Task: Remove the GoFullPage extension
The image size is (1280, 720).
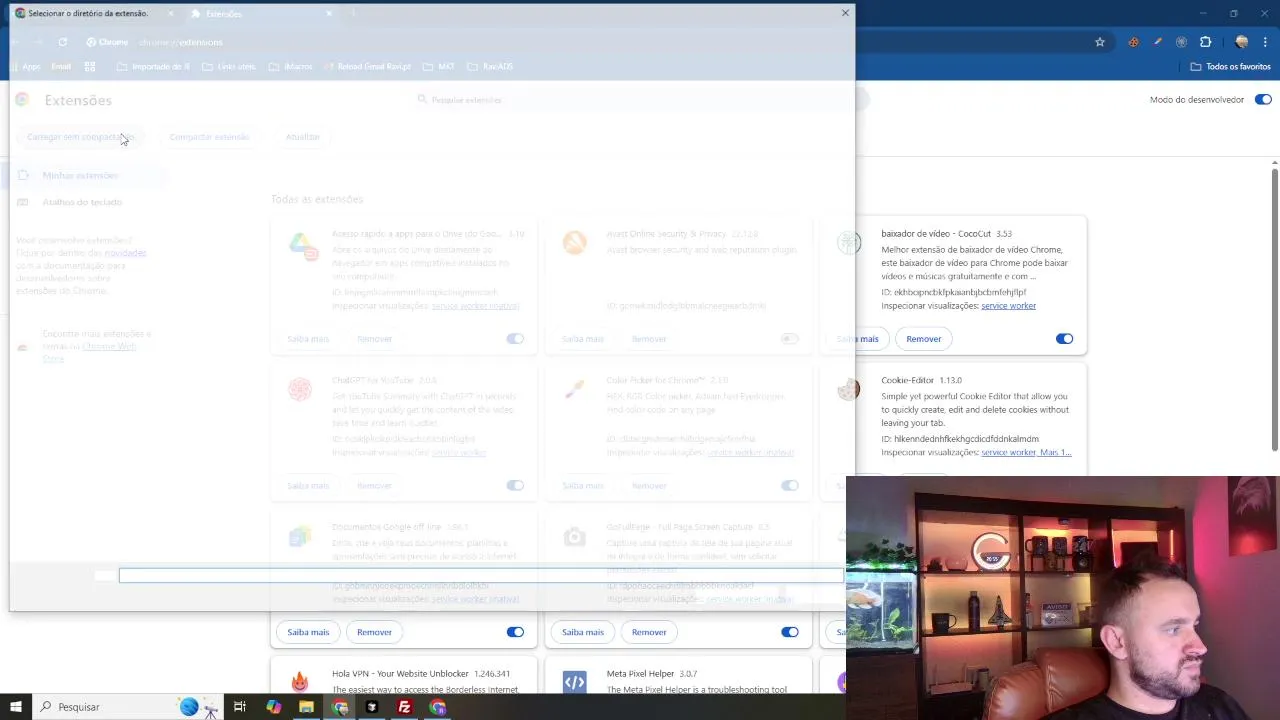Action: tap(649, 632)
